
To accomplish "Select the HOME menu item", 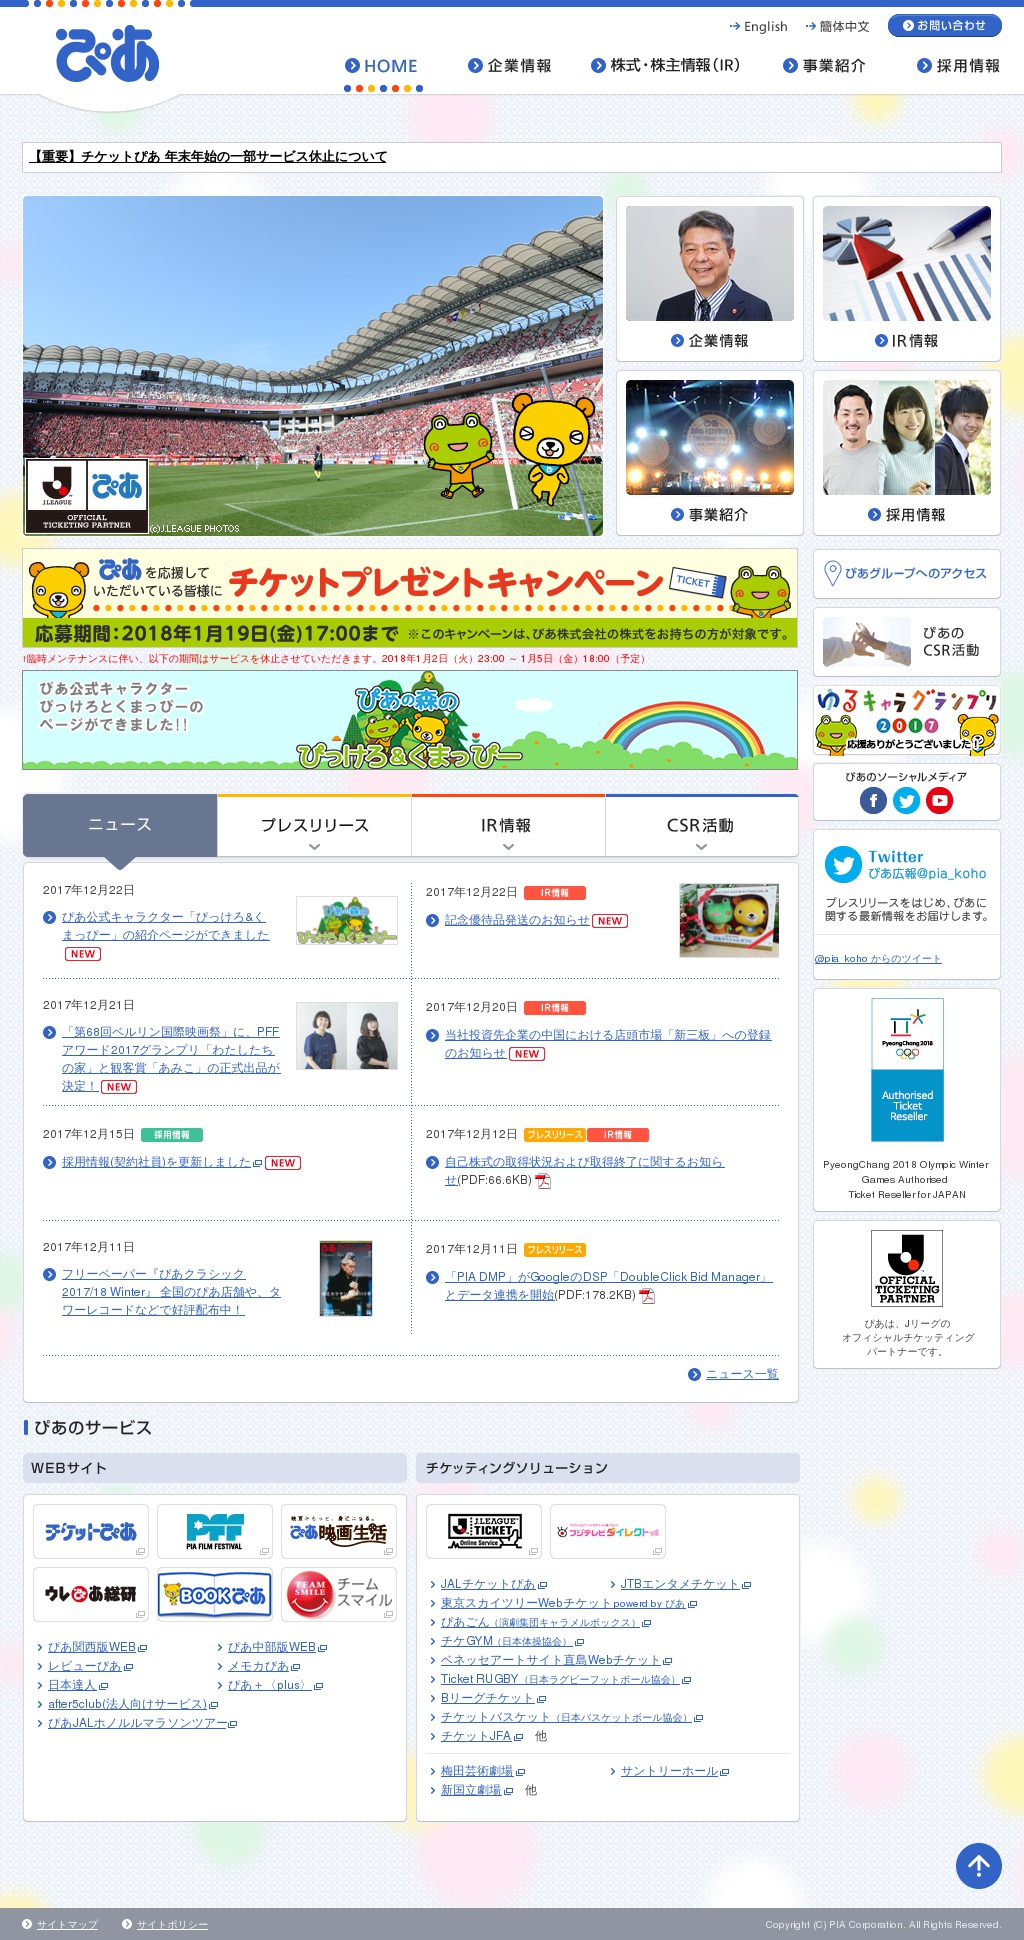I will 381,66.
